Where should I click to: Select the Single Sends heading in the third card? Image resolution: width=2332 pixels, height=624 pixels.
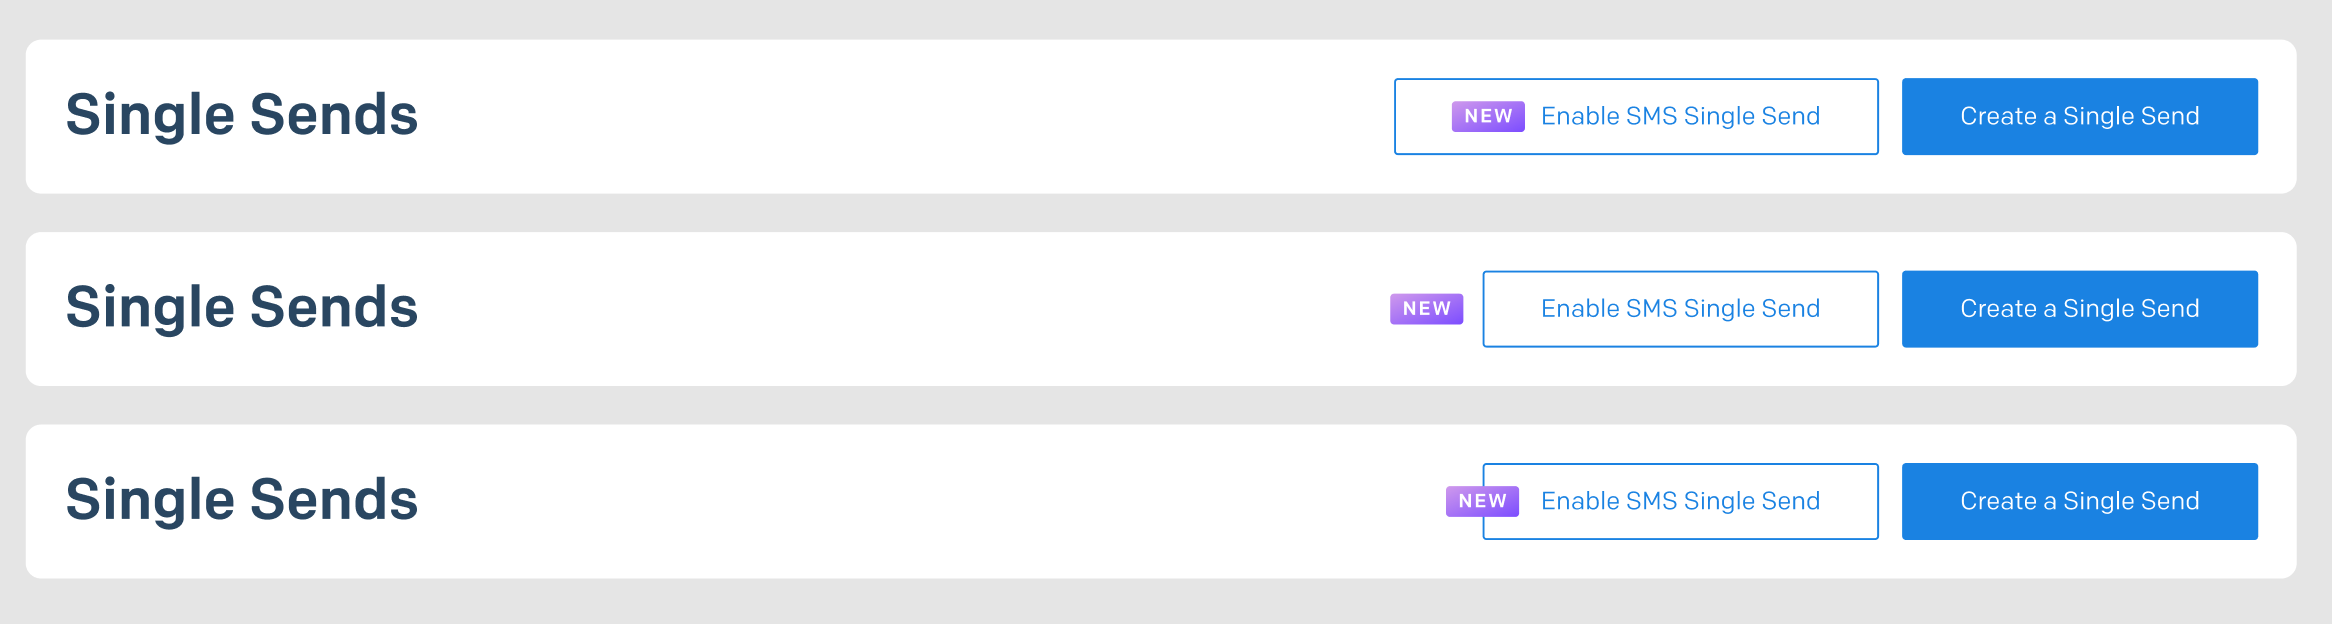[242, 500]
